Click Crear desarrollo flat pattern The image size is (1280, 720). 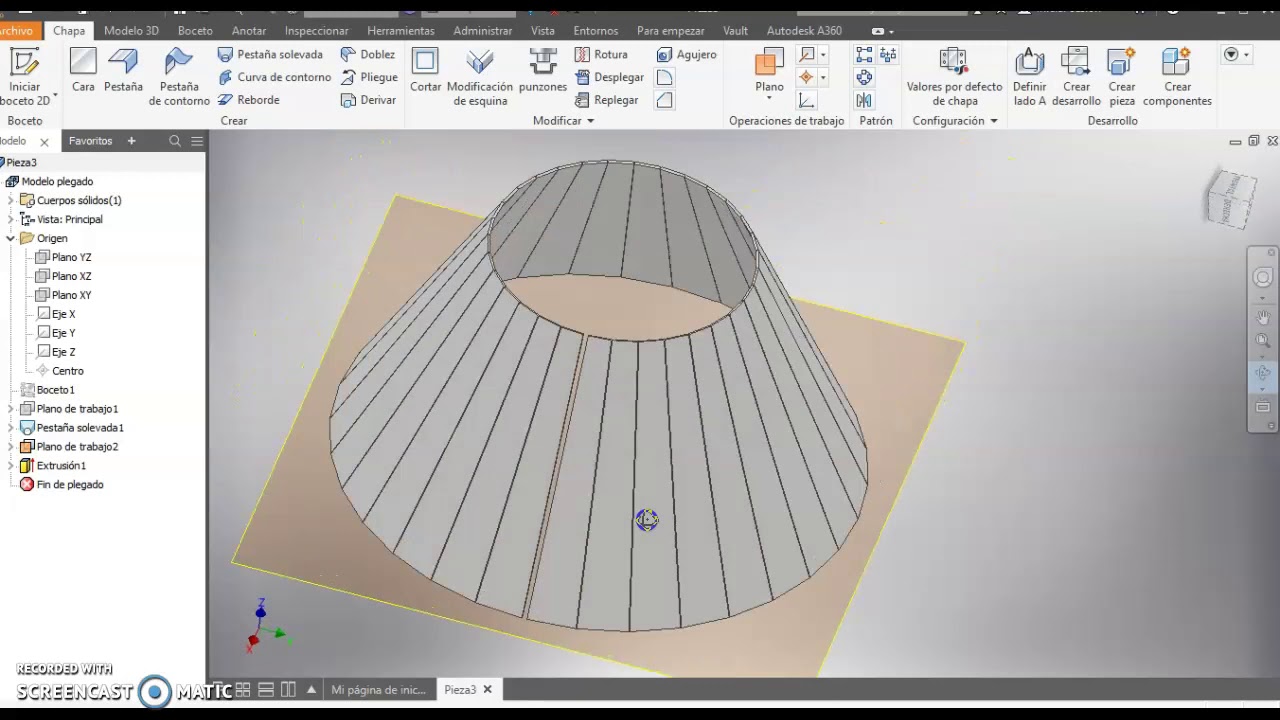click(x=1076, y=77)
